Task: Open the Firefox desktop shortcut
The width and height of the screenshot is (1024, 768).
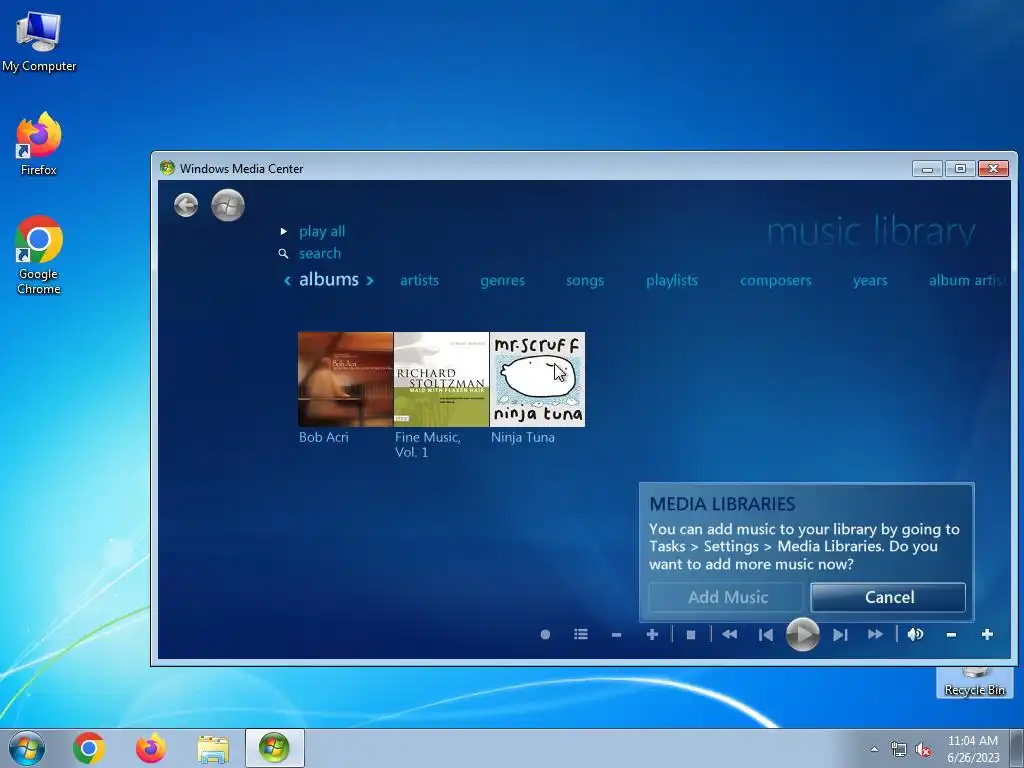Action: pos(39,144)
